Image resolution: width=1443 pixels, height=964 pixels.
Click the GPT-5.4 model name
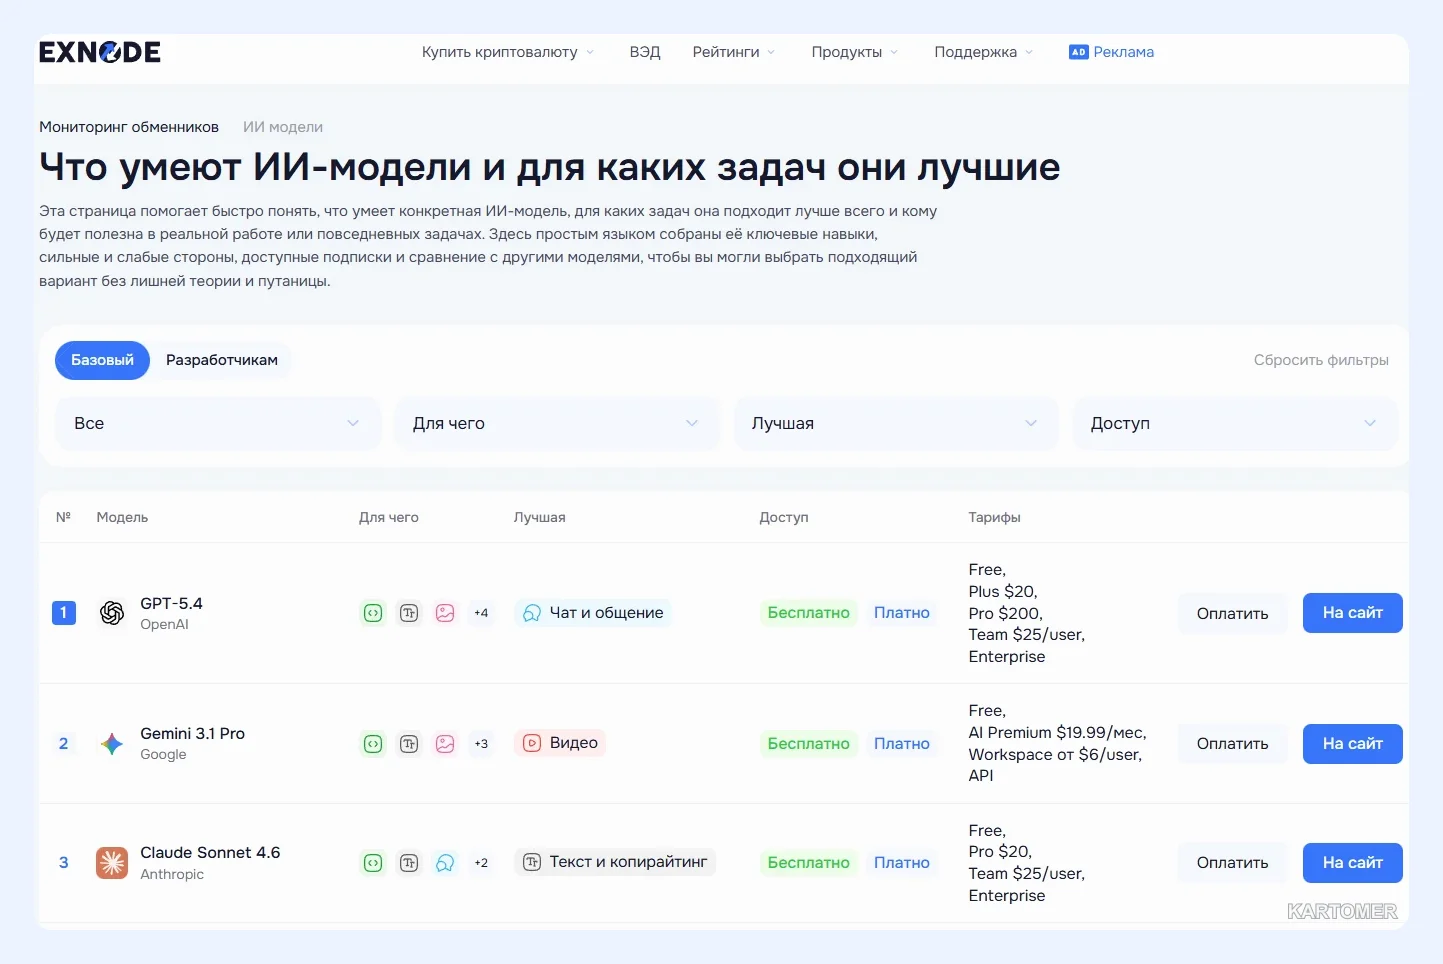171,603
